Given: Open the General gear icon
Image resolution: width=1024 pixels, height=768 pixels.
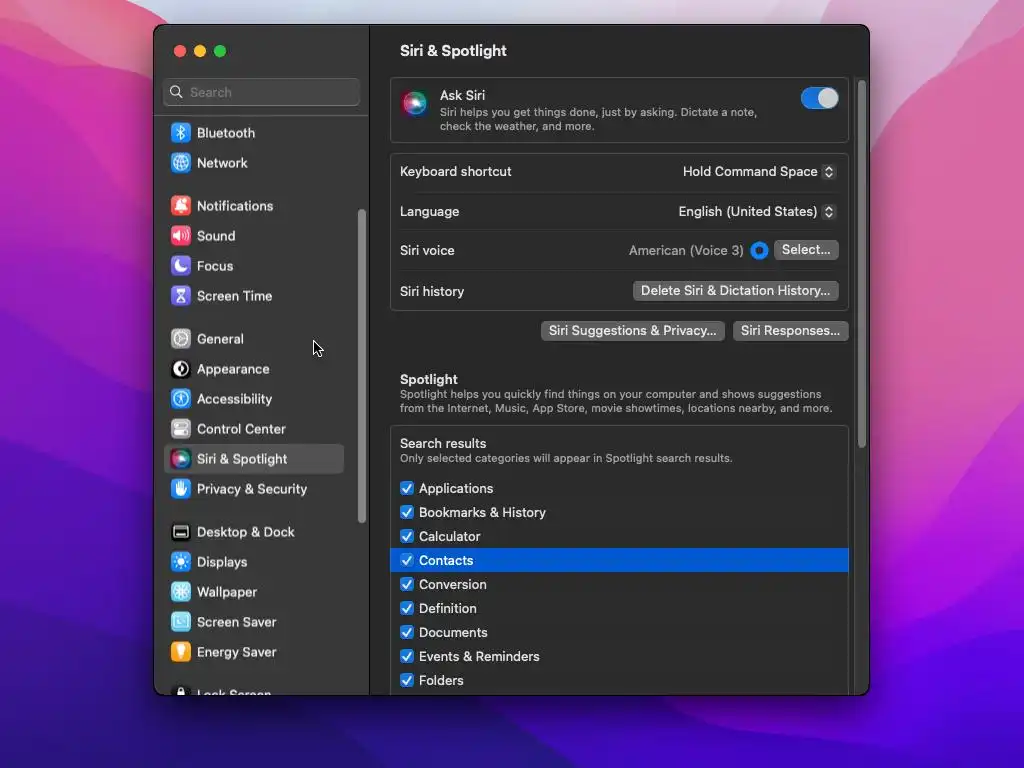Looking at the screenshot, I should tap(181, 339).
